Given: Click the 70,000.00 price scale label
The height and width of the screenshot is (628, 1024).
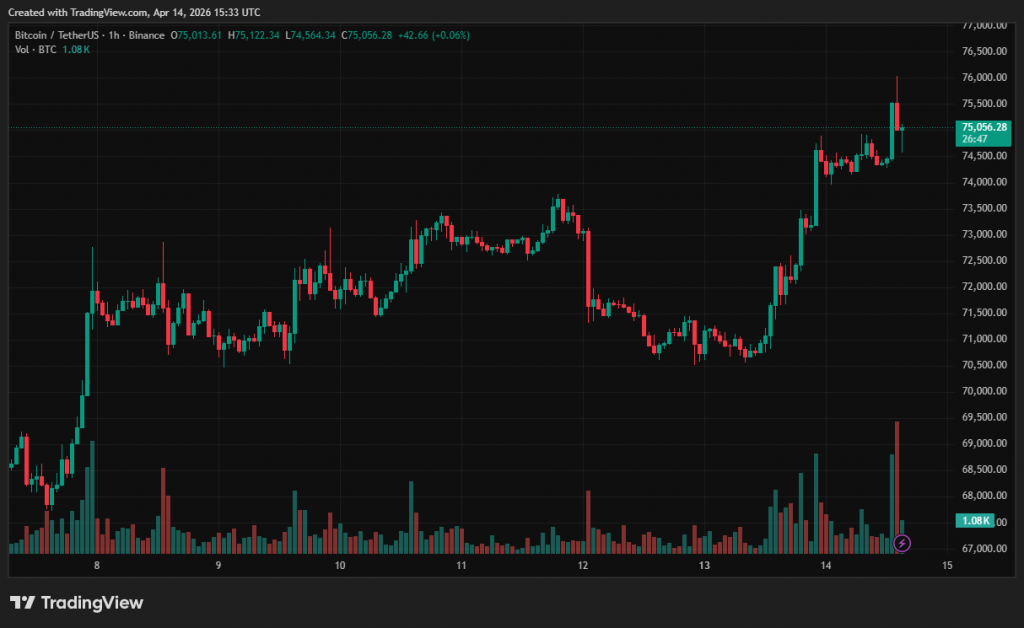Looking at the screenshot, I should point(985,391).
